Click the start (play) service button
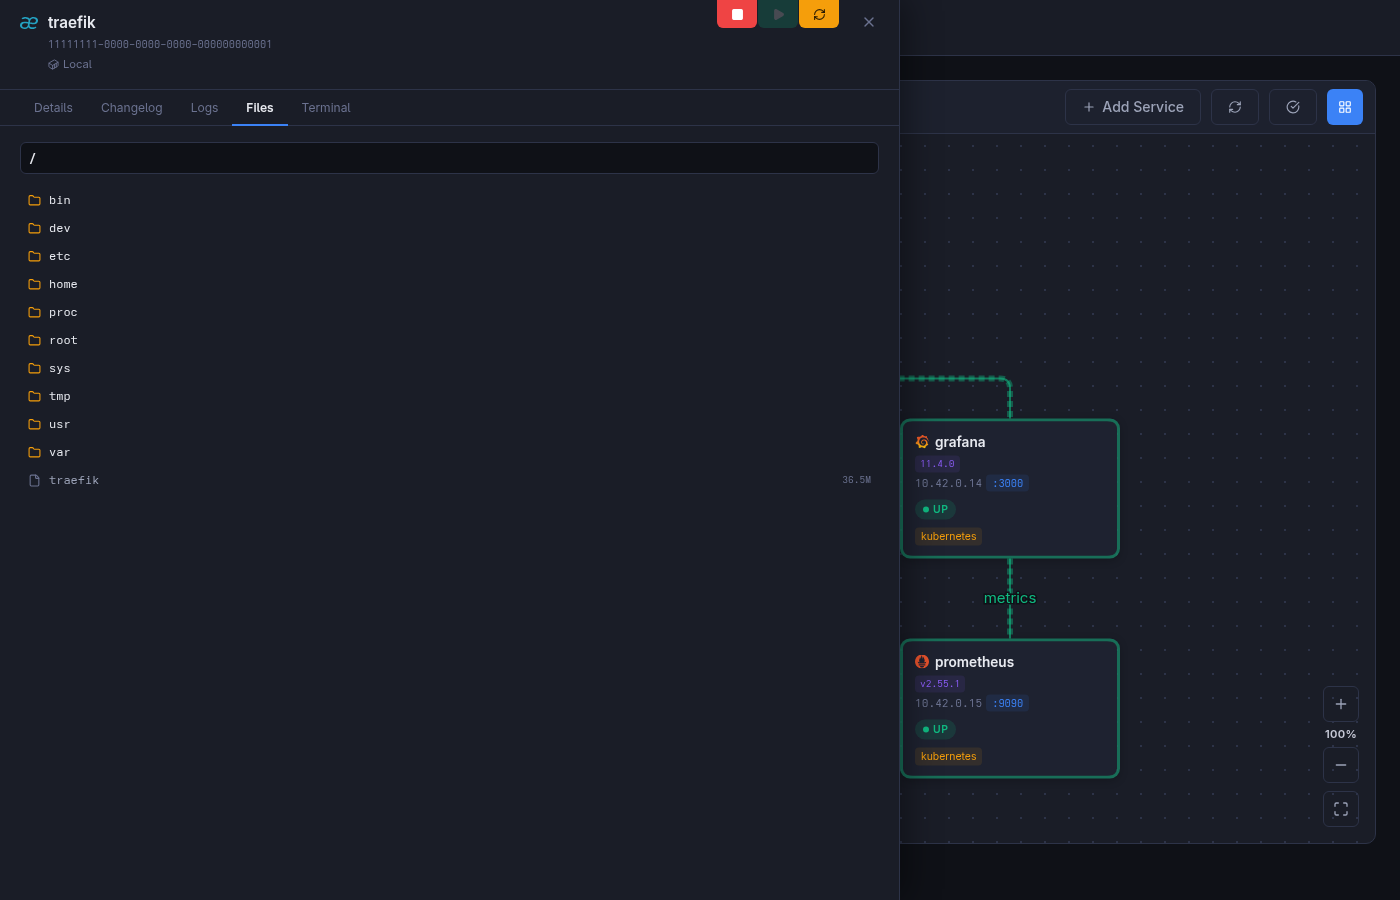Viewport: 1400px width, 900px height. [x=778, y=14]
